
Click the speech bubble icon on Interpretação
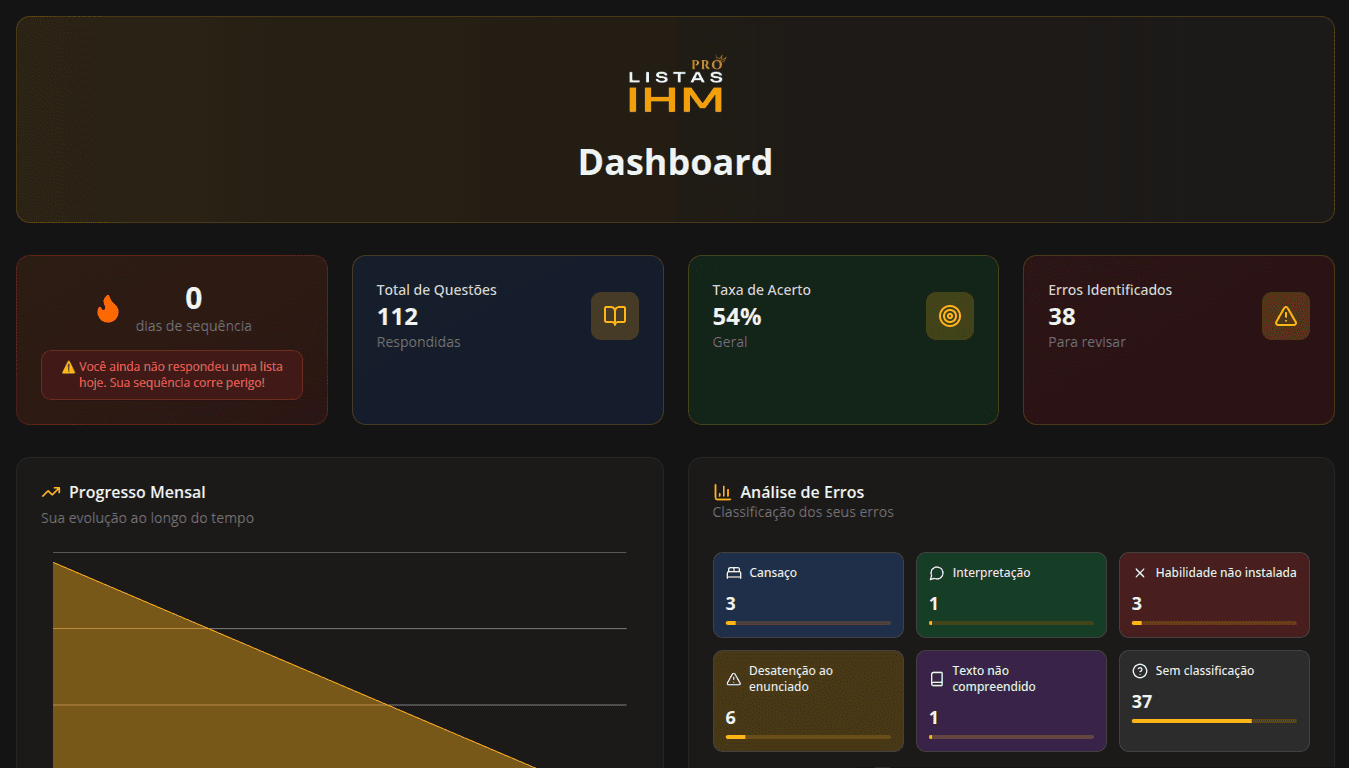(936, 572)
